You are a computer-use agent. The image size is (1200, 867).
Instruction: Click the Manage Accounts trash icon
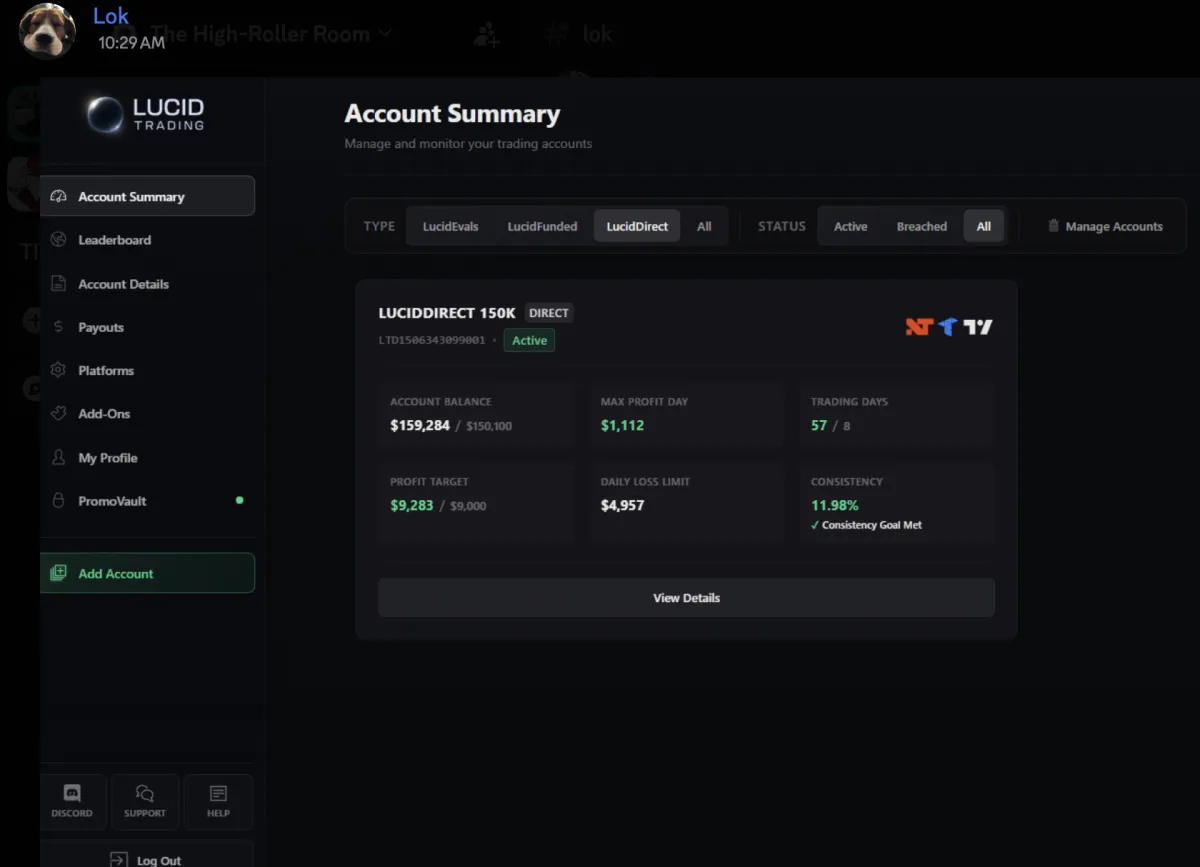(x=1053, y=226)
